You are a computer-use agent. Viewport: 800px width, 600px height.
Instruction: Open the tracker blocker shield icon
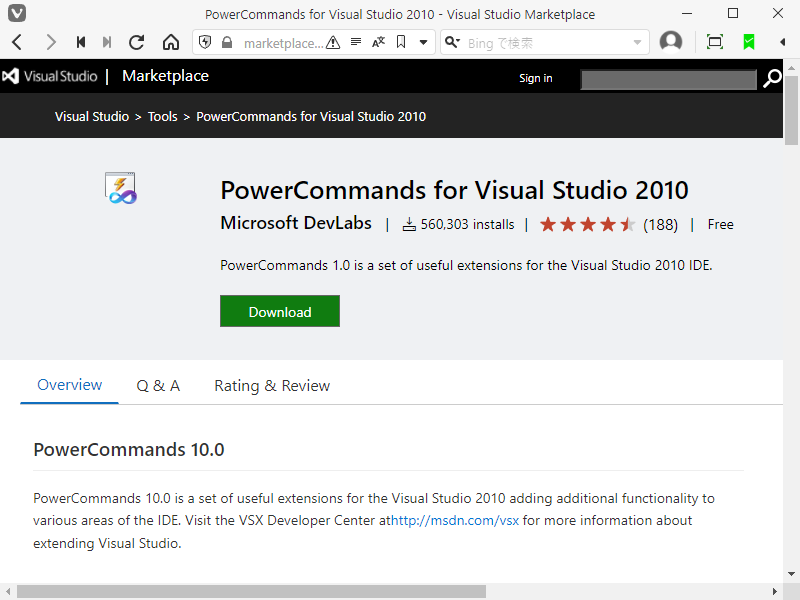pos(205,42)
